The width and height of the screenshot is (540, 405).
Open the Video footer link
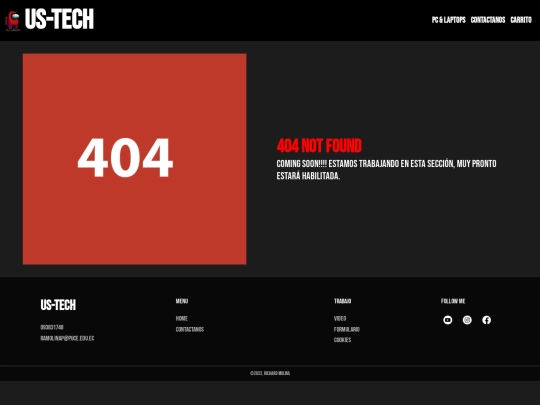pyautogui.click(x=340, y=319)
